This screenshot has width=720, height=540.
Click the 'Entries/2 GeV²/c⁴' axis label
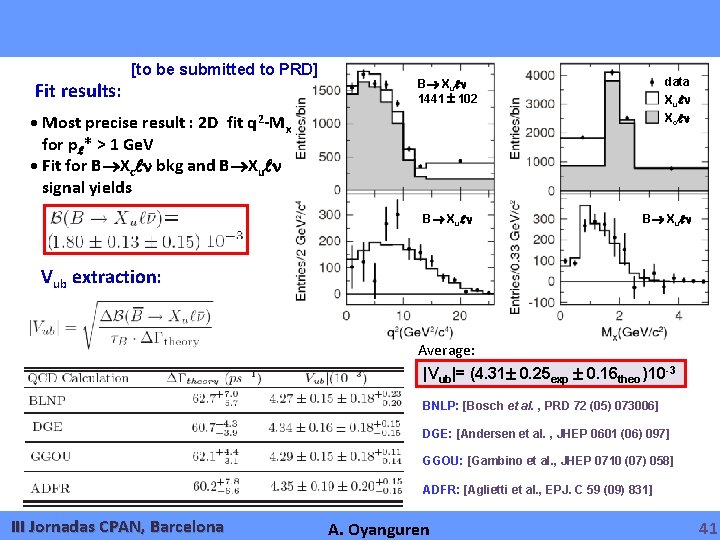tap(301, 251)
